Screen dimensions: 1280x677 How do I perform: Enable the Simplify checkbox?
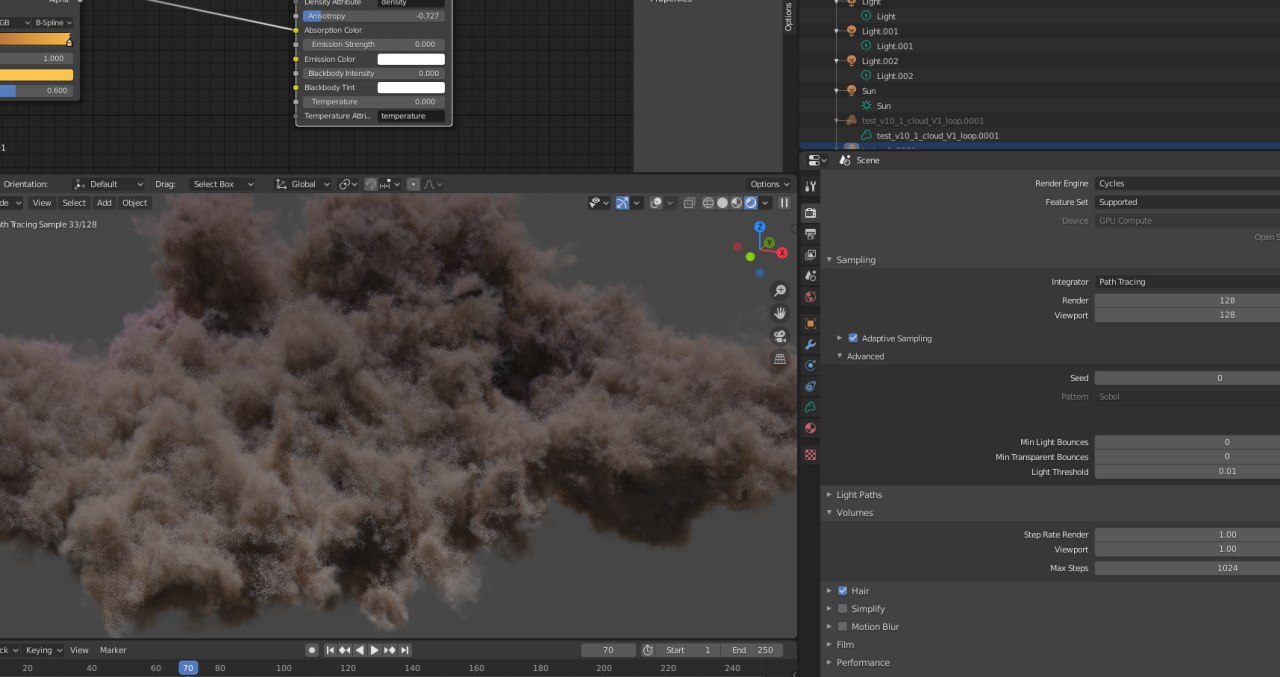pos(843,608)
